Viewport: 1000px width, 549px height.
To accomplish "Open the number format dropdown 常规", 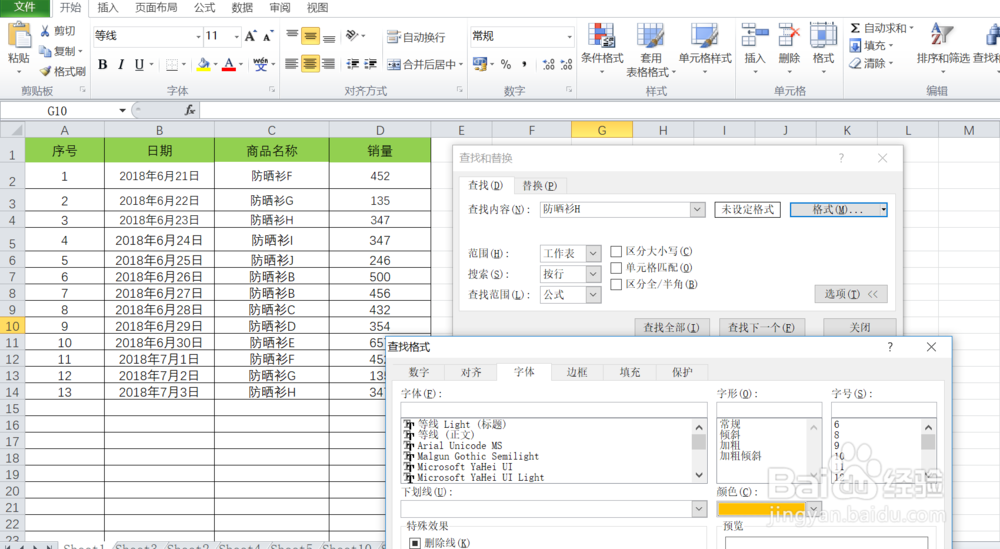I will [570, 36].
